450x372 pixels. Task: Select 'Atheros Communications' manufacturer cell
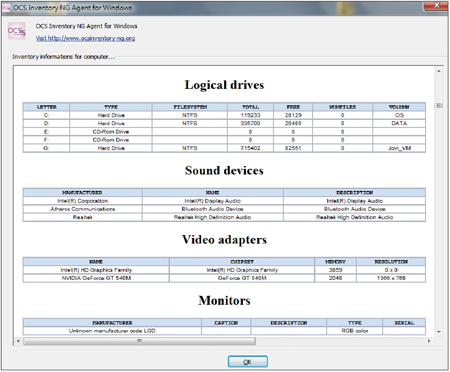tap(82, 209)
